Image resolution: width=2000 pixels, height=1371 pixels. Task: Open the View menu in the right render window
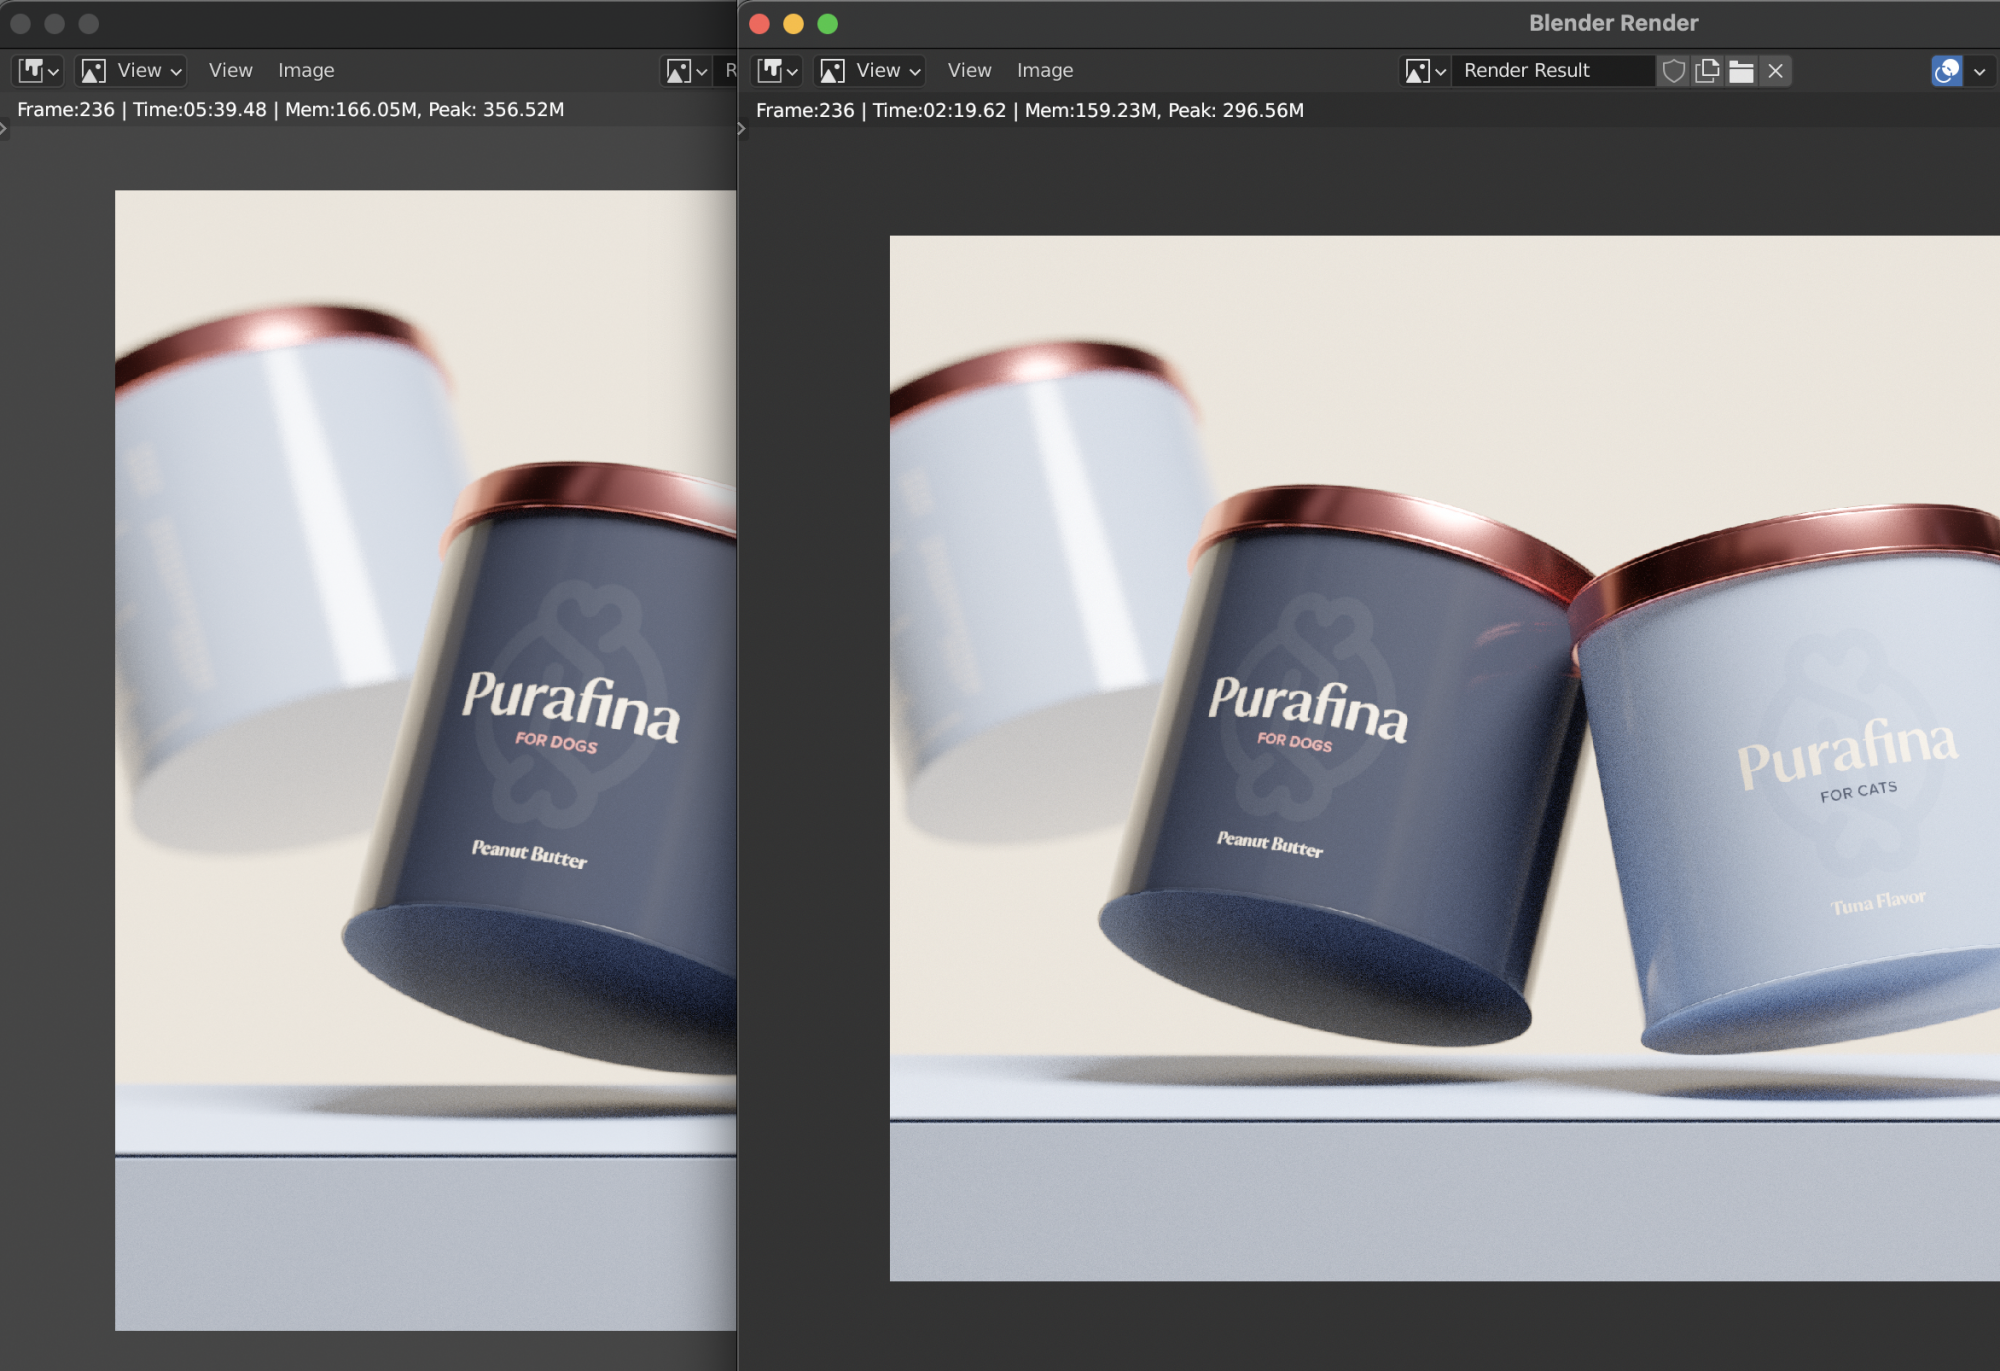point(969,71)
